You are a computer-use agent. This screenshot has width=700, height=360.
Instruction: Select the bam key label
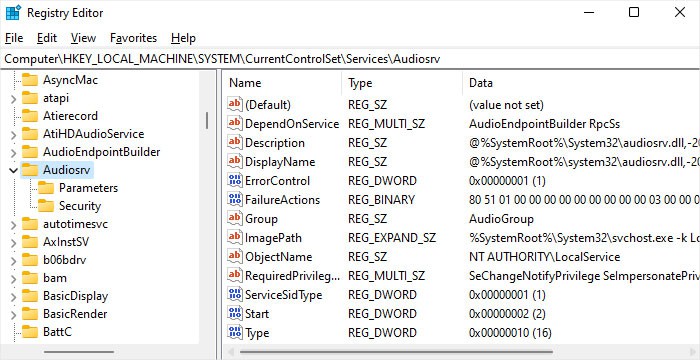(55, 278)
